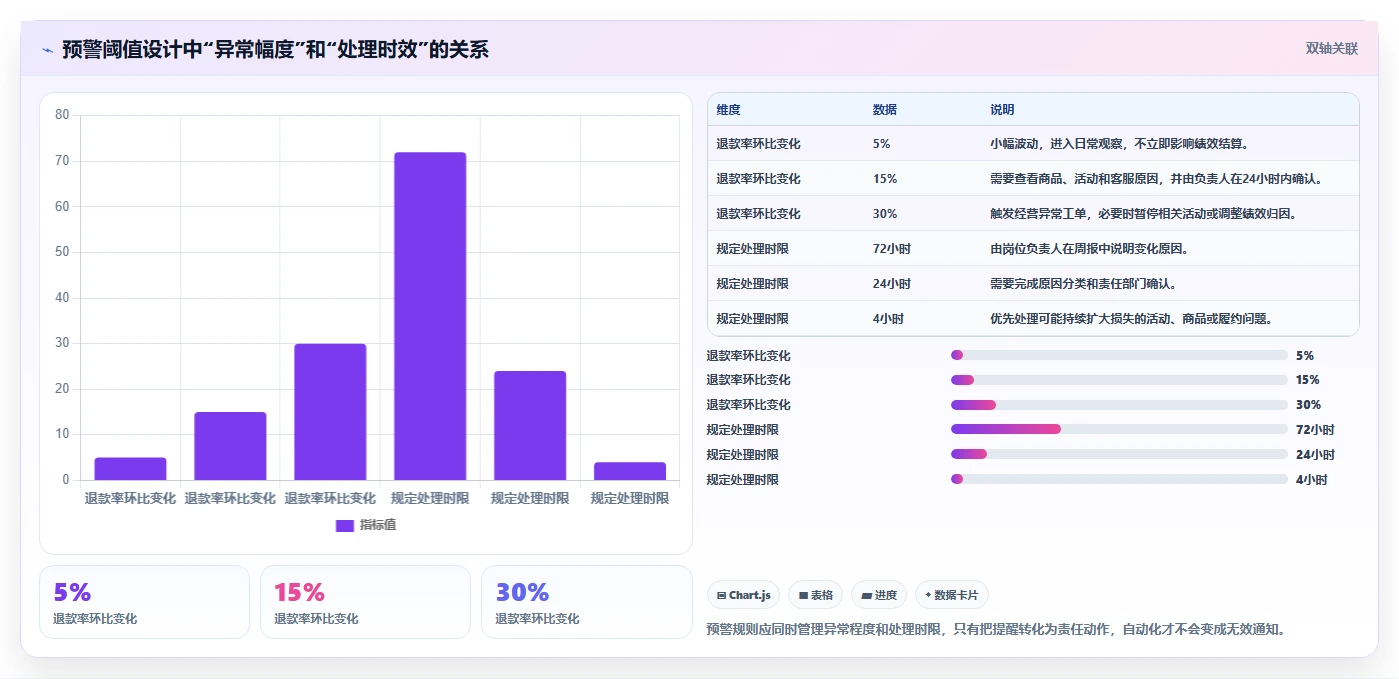The width and height of the screenshot is (1399, 679).
Task: Click the table's 15% data cell
Action: click(x=885, y=179)
